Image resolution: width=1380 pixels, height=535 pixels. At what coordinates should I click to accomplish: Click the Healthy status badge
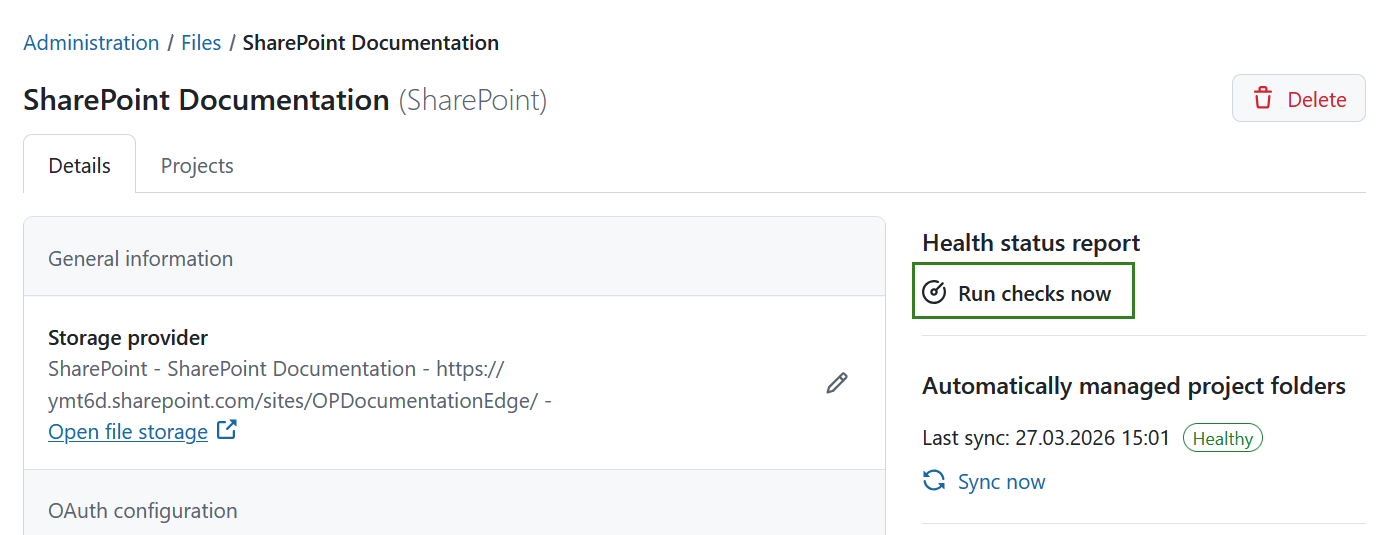[x=1222, y=438]
